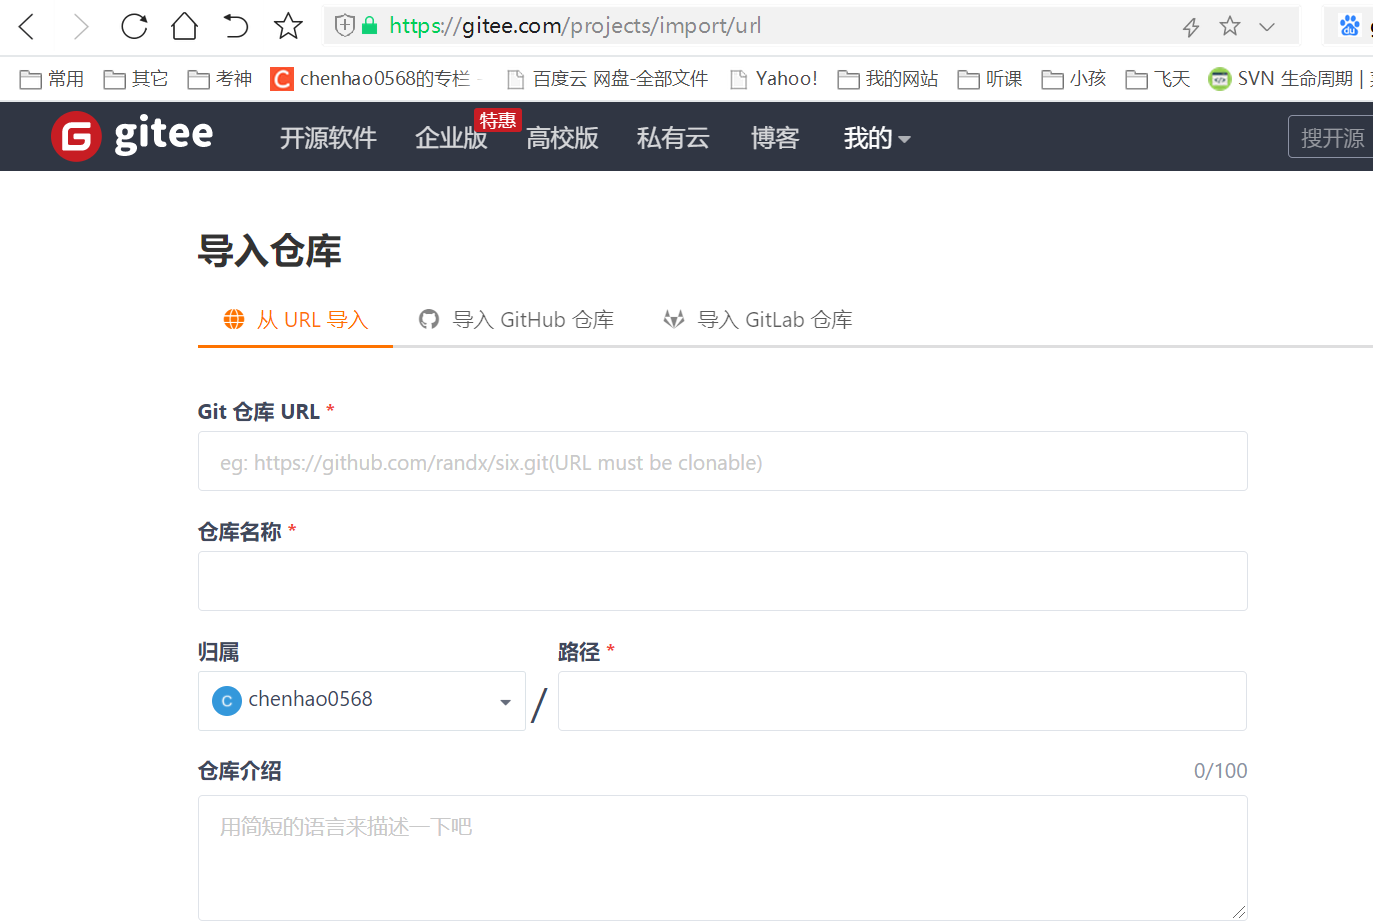This screenshot has height=923, width=1373.
Task: Open the 开源软件 nav menu
Action: click(328, 138)
